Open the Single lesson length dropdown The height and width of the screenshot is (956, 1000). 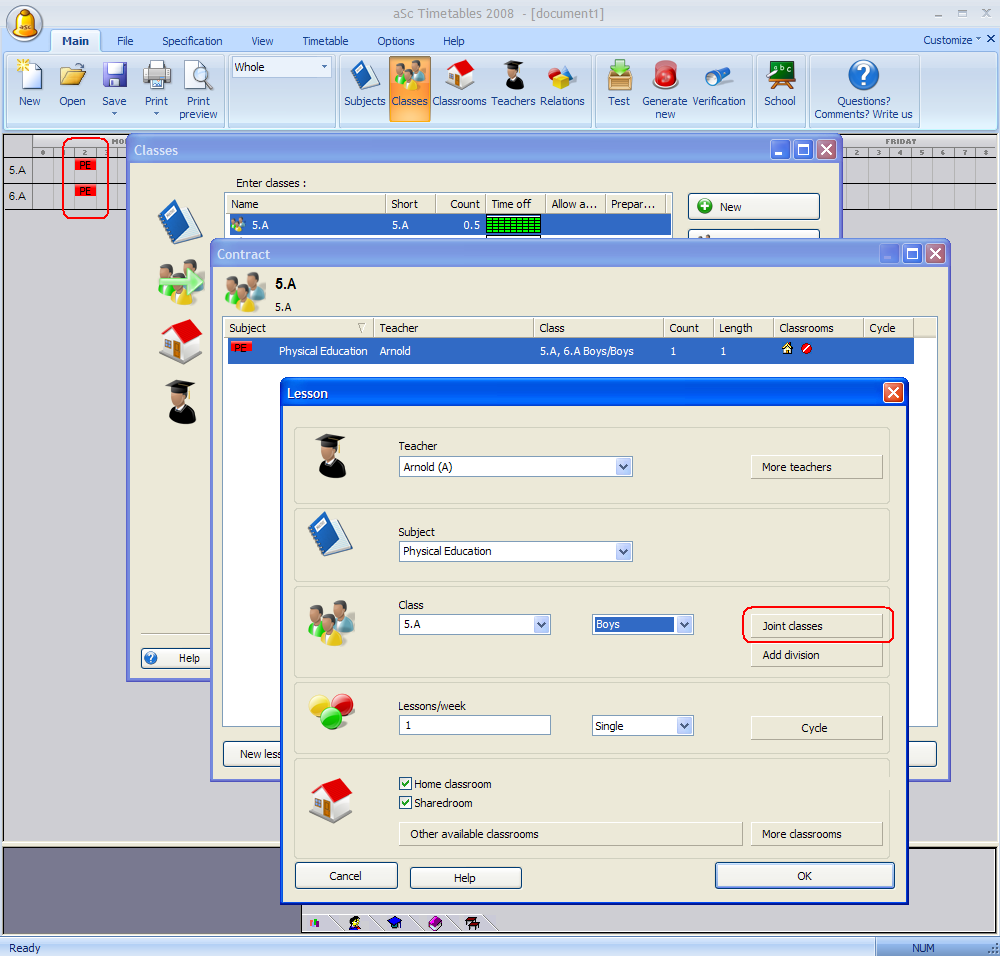(685, 726)
